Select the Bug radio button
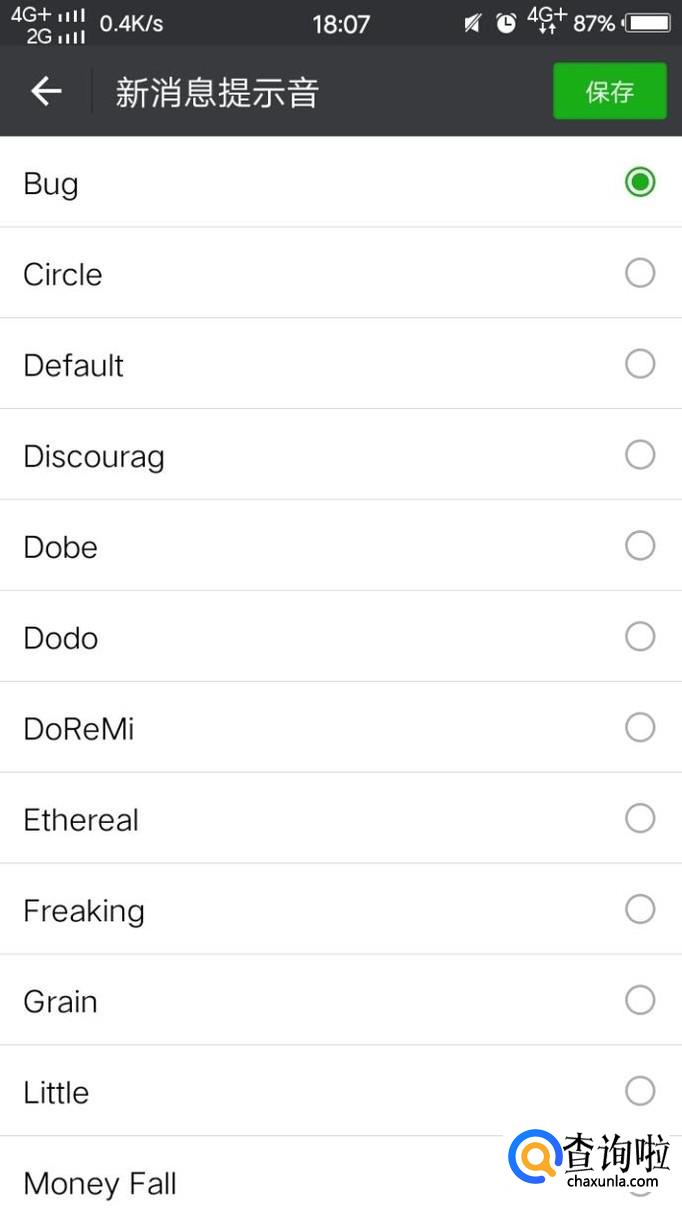This screenshot has width=682, height=1212. click(640, 182)
